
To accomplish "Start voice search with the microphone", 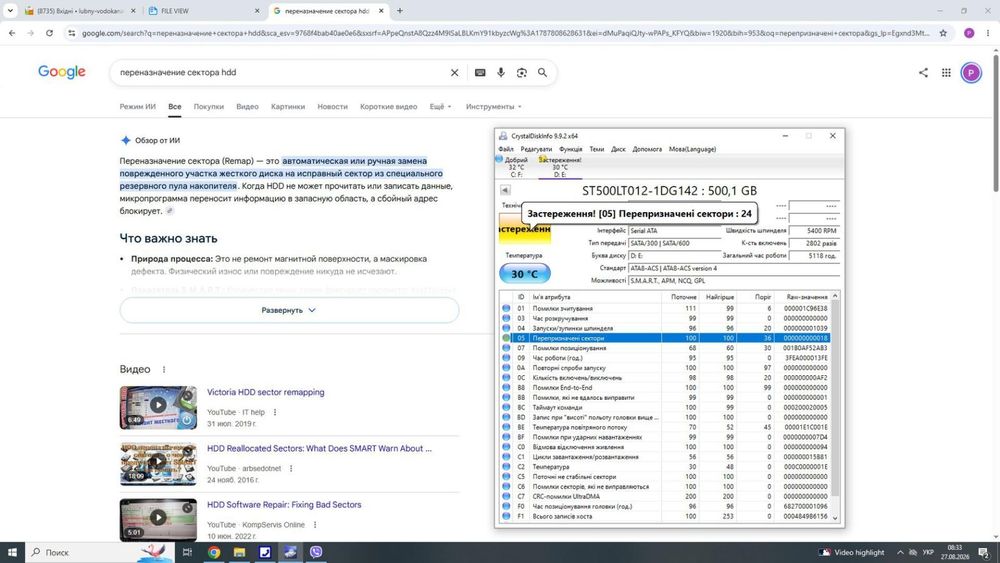I will click(501, 73).
